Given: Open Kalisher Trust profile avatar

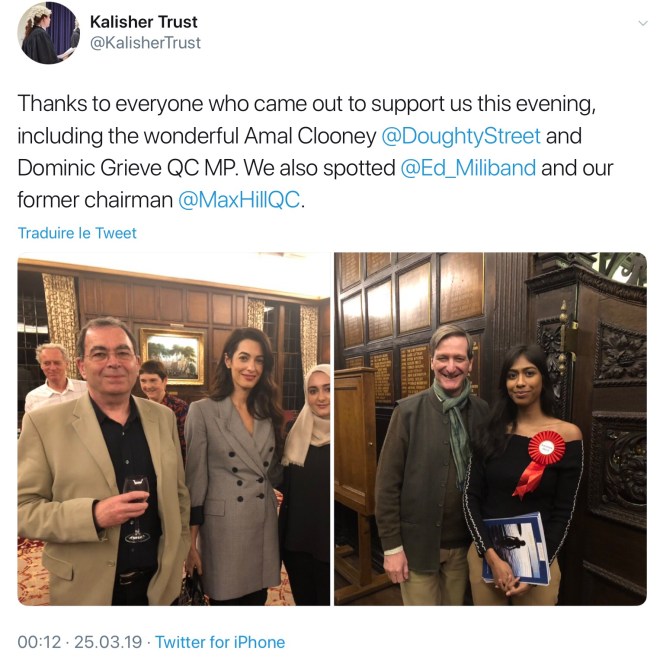Looking at the screenshot, I should click(48, 33).
